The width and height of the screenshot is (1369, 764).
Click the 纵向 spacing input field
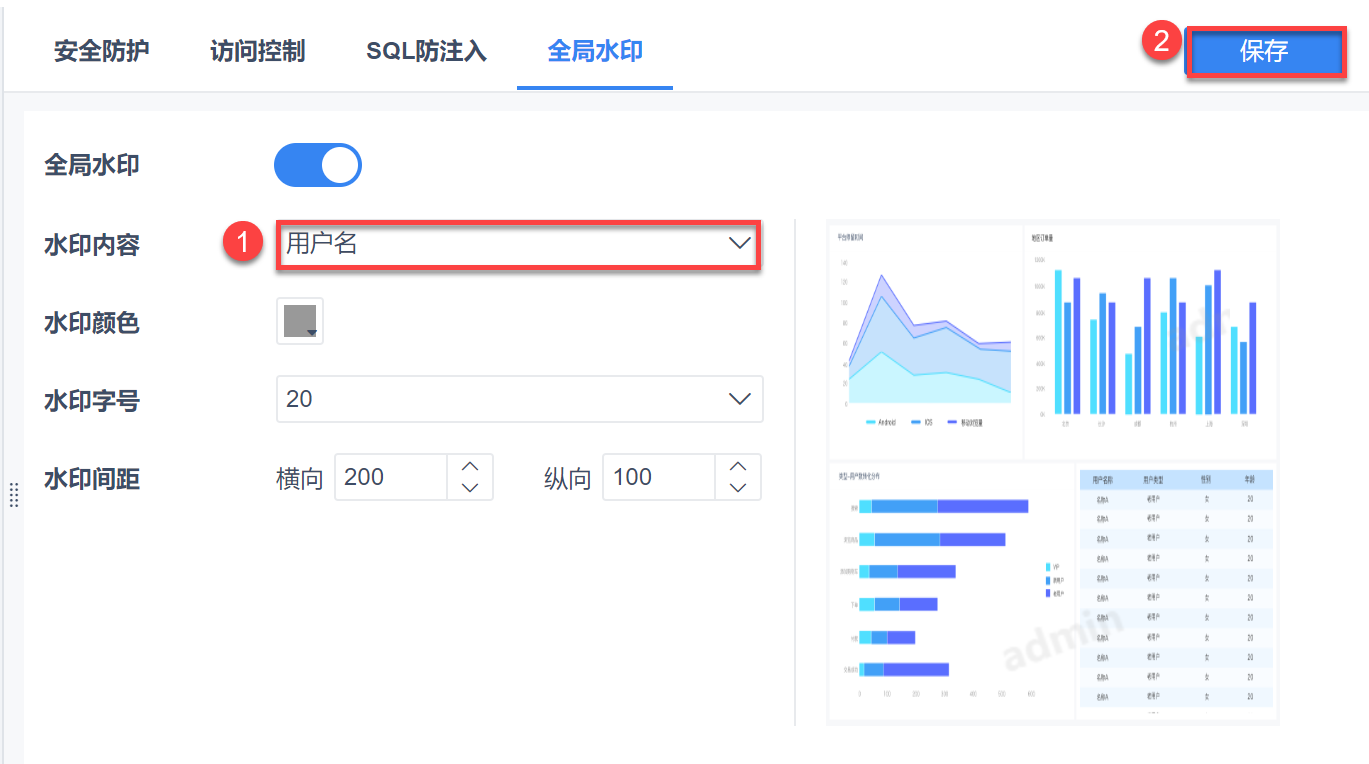pyautogui.click(x=659, y=477)
